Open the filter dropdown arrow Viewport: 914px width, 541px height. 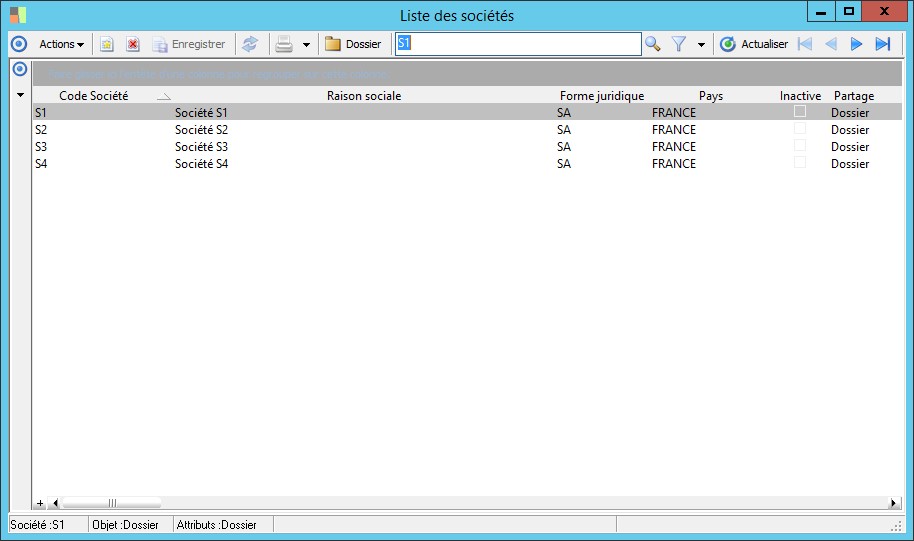tap(701, 44)
